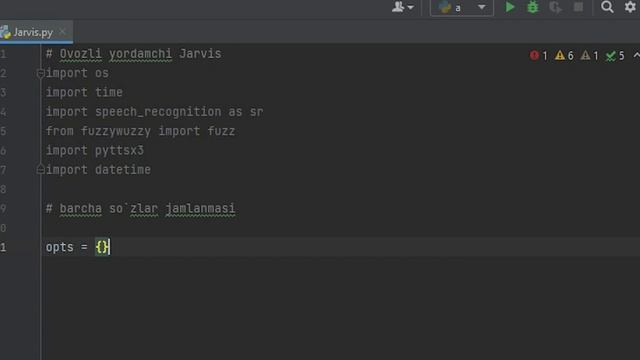Click the comment 'barcha so`zlar jamlanmasi'

(x=147, y=209)
